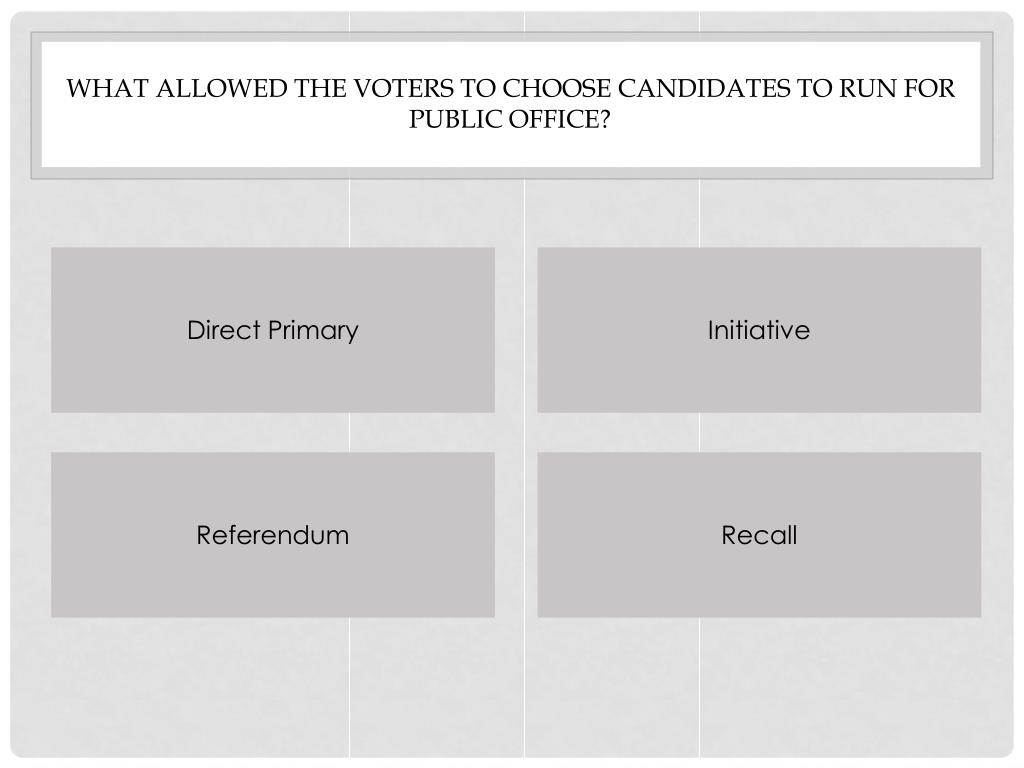
Task: Choose the top-right answer, Initiative
Action: 759,330
